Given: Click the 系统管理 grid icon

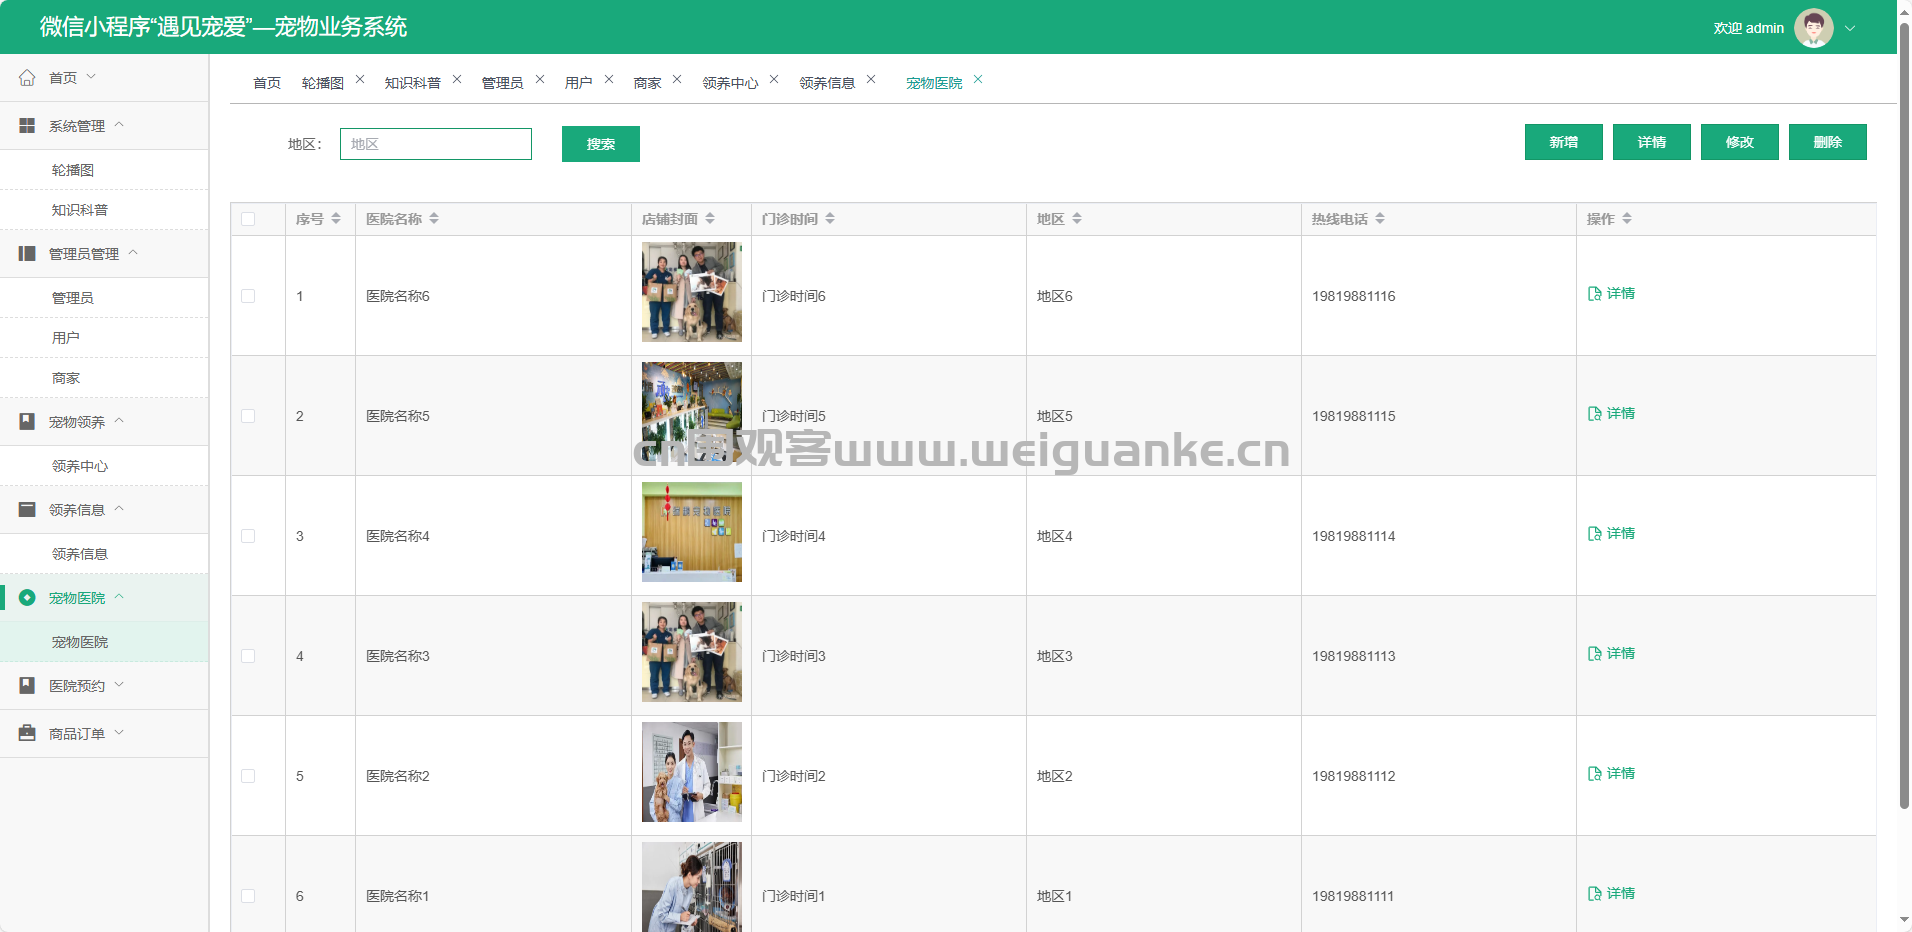Looking at the screenshot, I should coord(27,126).
